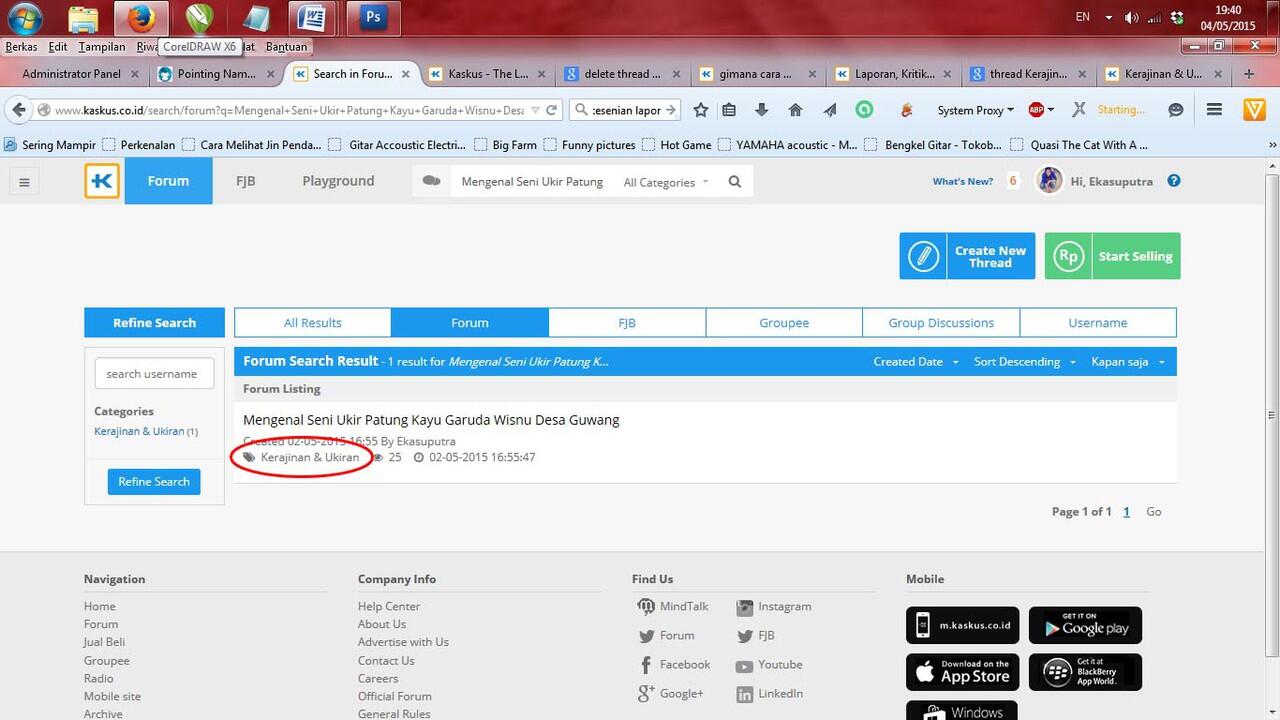Click inside the search username field
The image size is (1280, 720).
154,374
